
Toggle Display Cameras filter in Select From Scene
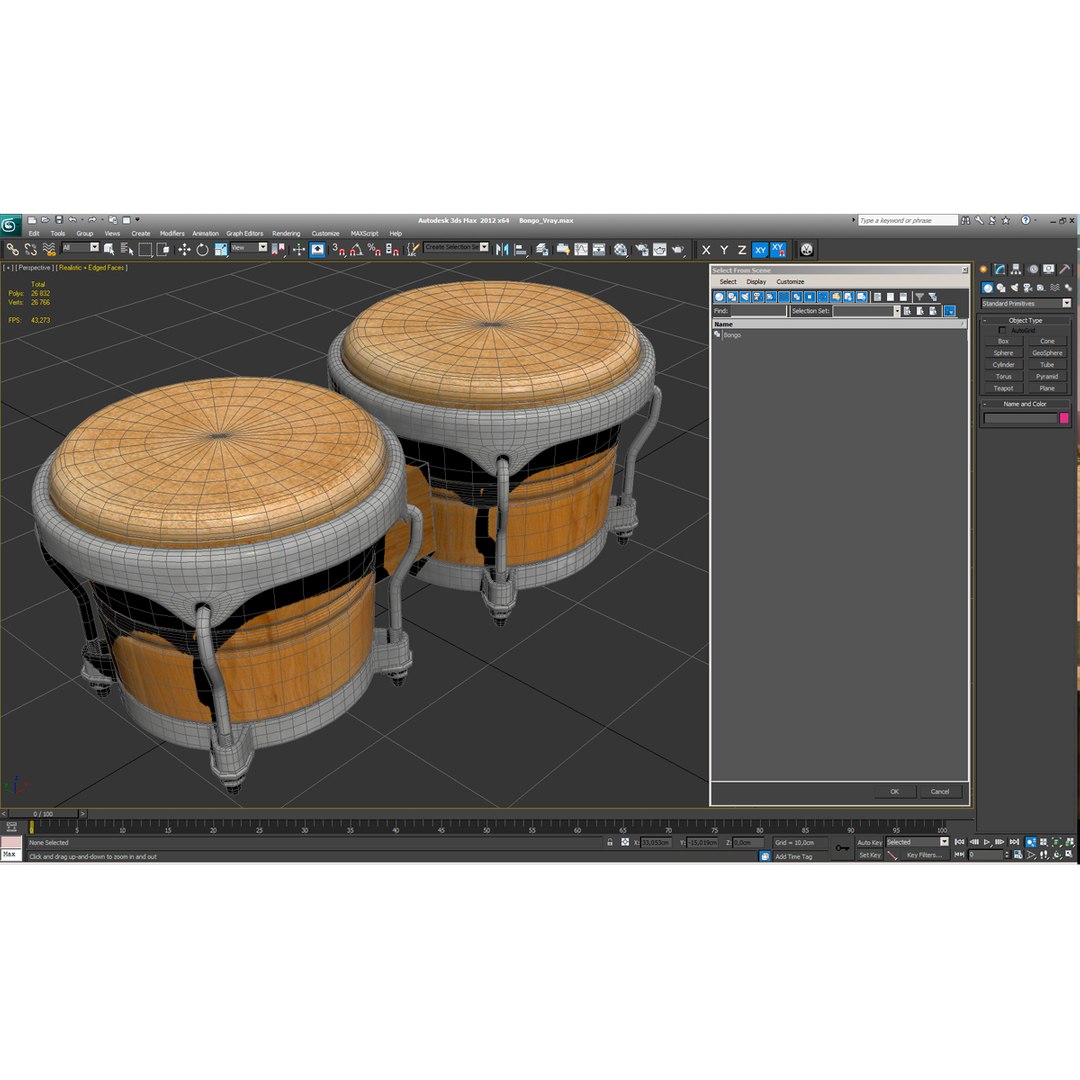click(x=758, y=297)
